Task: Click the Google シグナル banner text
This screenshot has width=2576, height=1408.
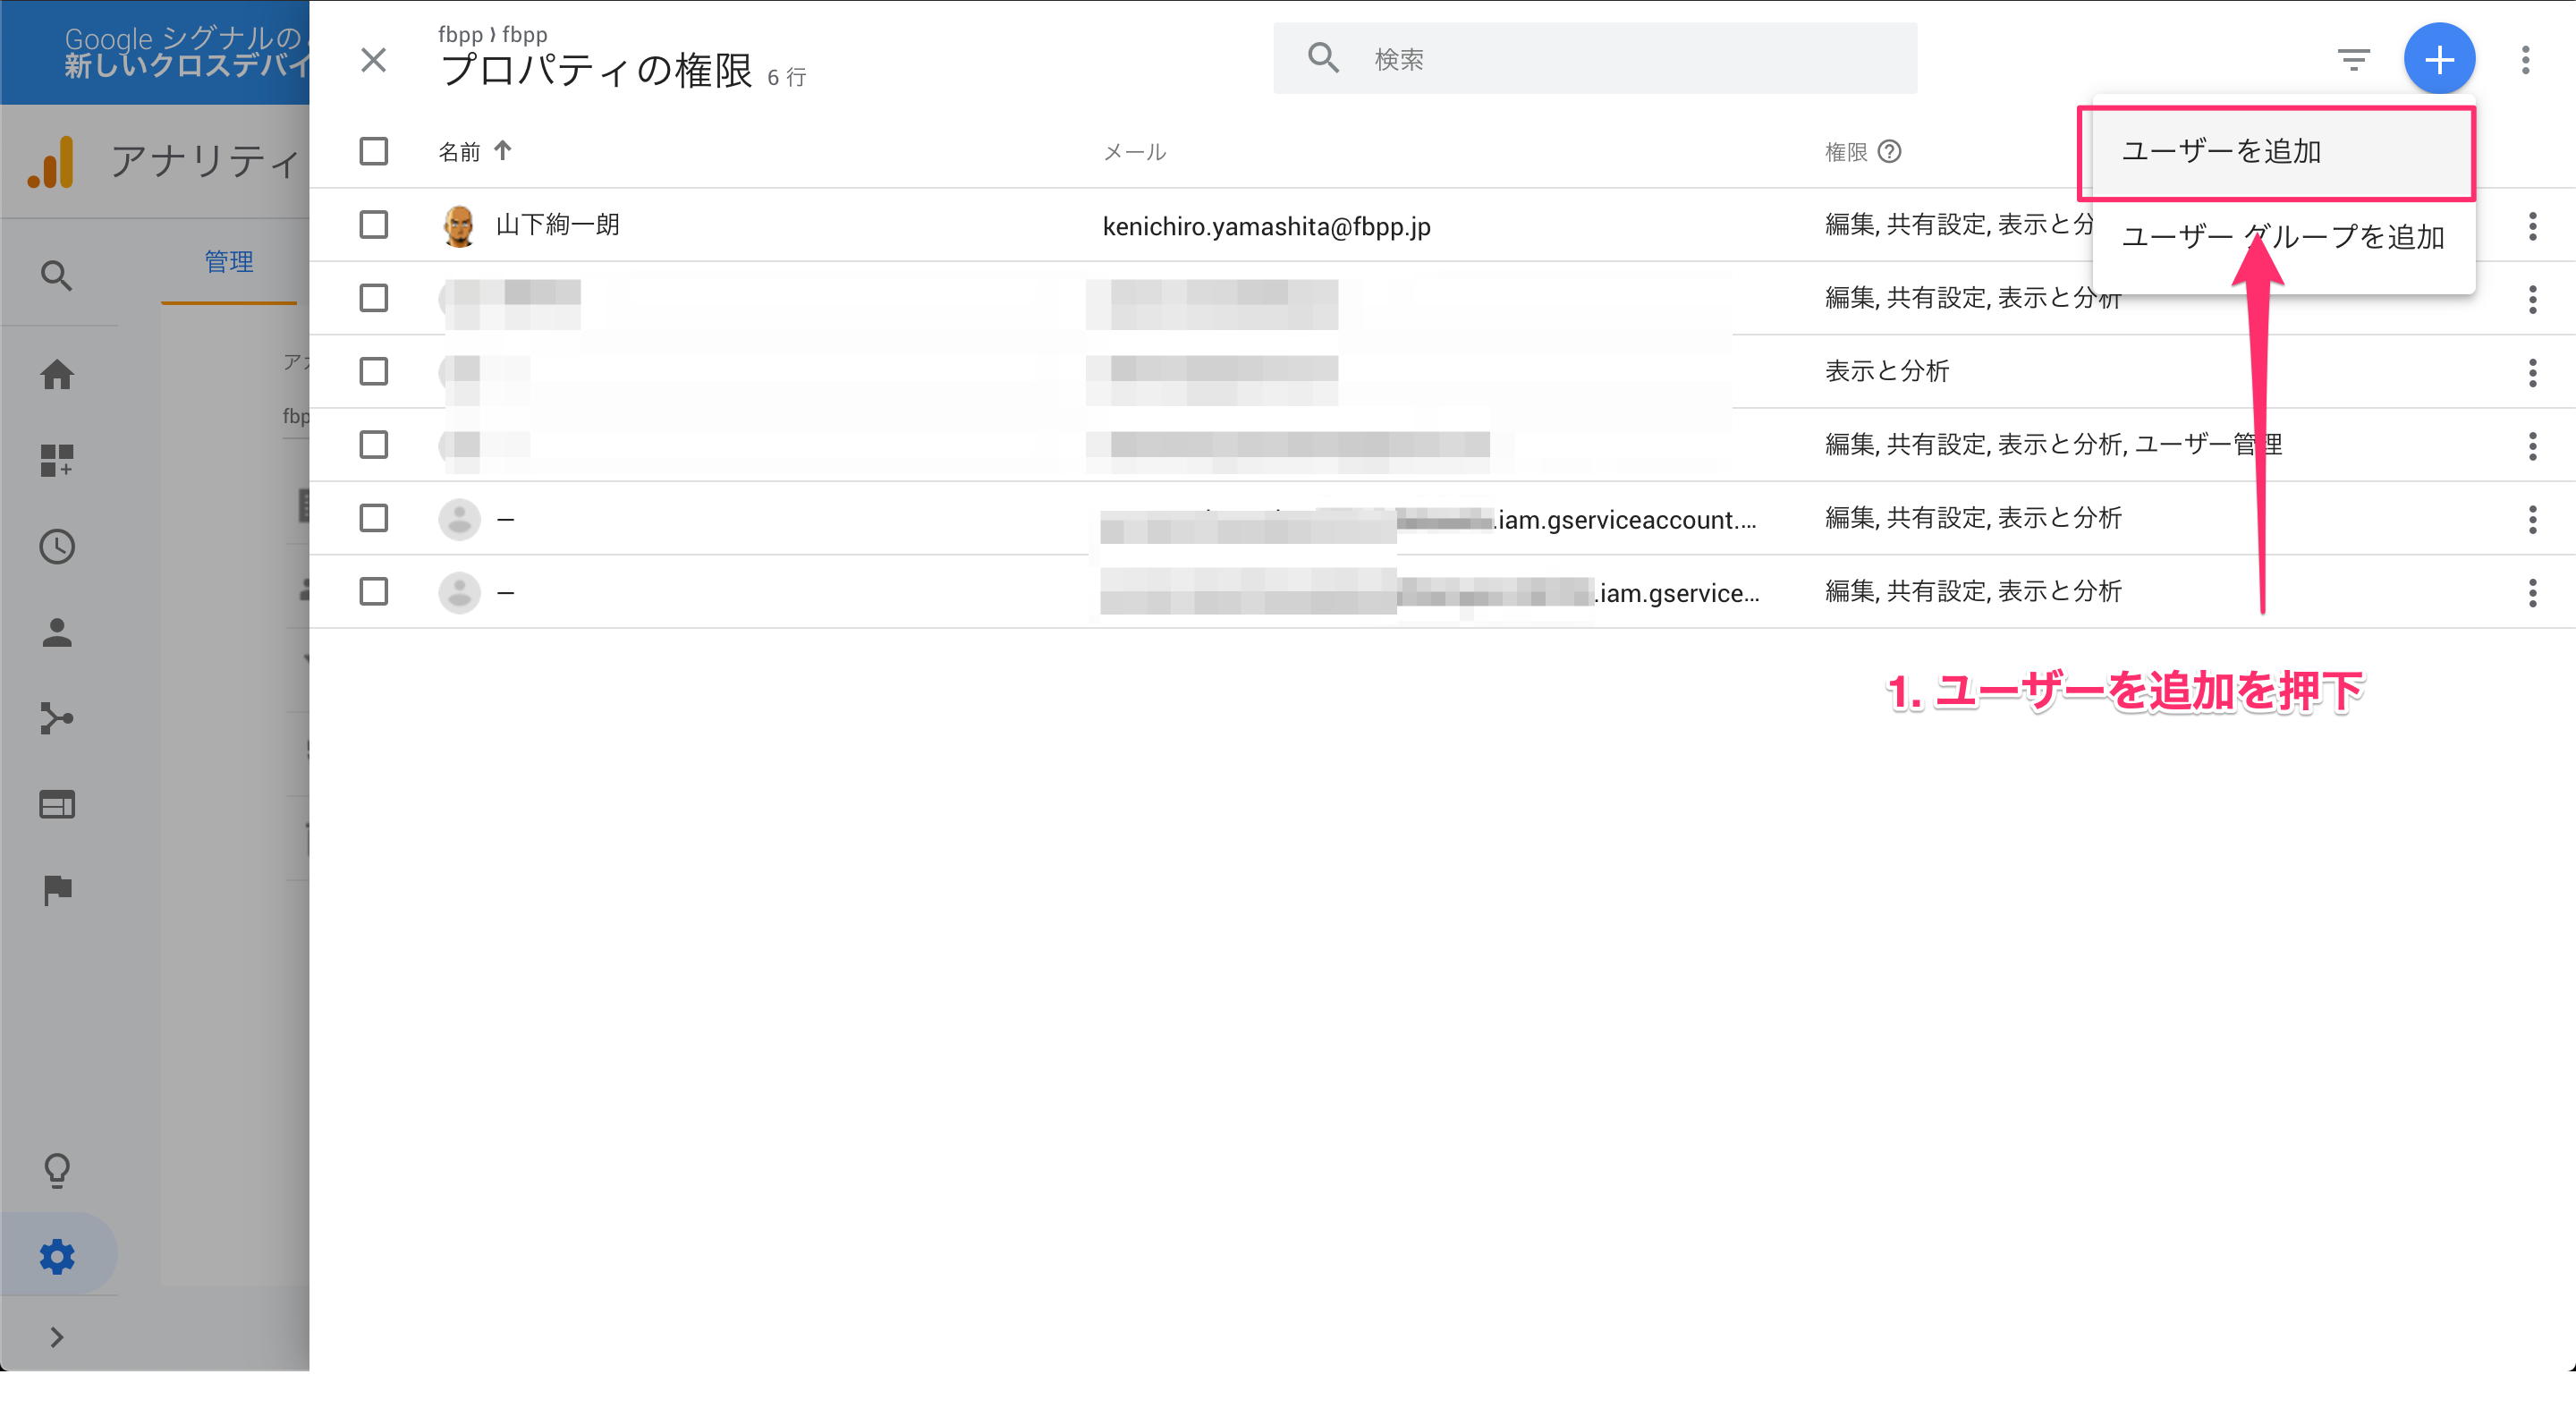Action: [186, 52]
